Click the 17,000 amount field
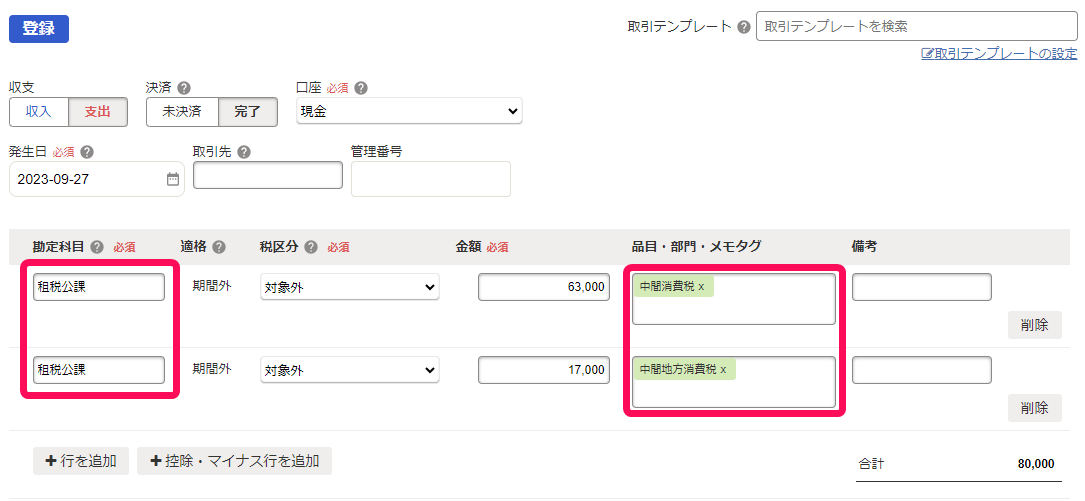The height and width of the screenshot is (501, 1085). pyautogui.click(x=544, y=370)
